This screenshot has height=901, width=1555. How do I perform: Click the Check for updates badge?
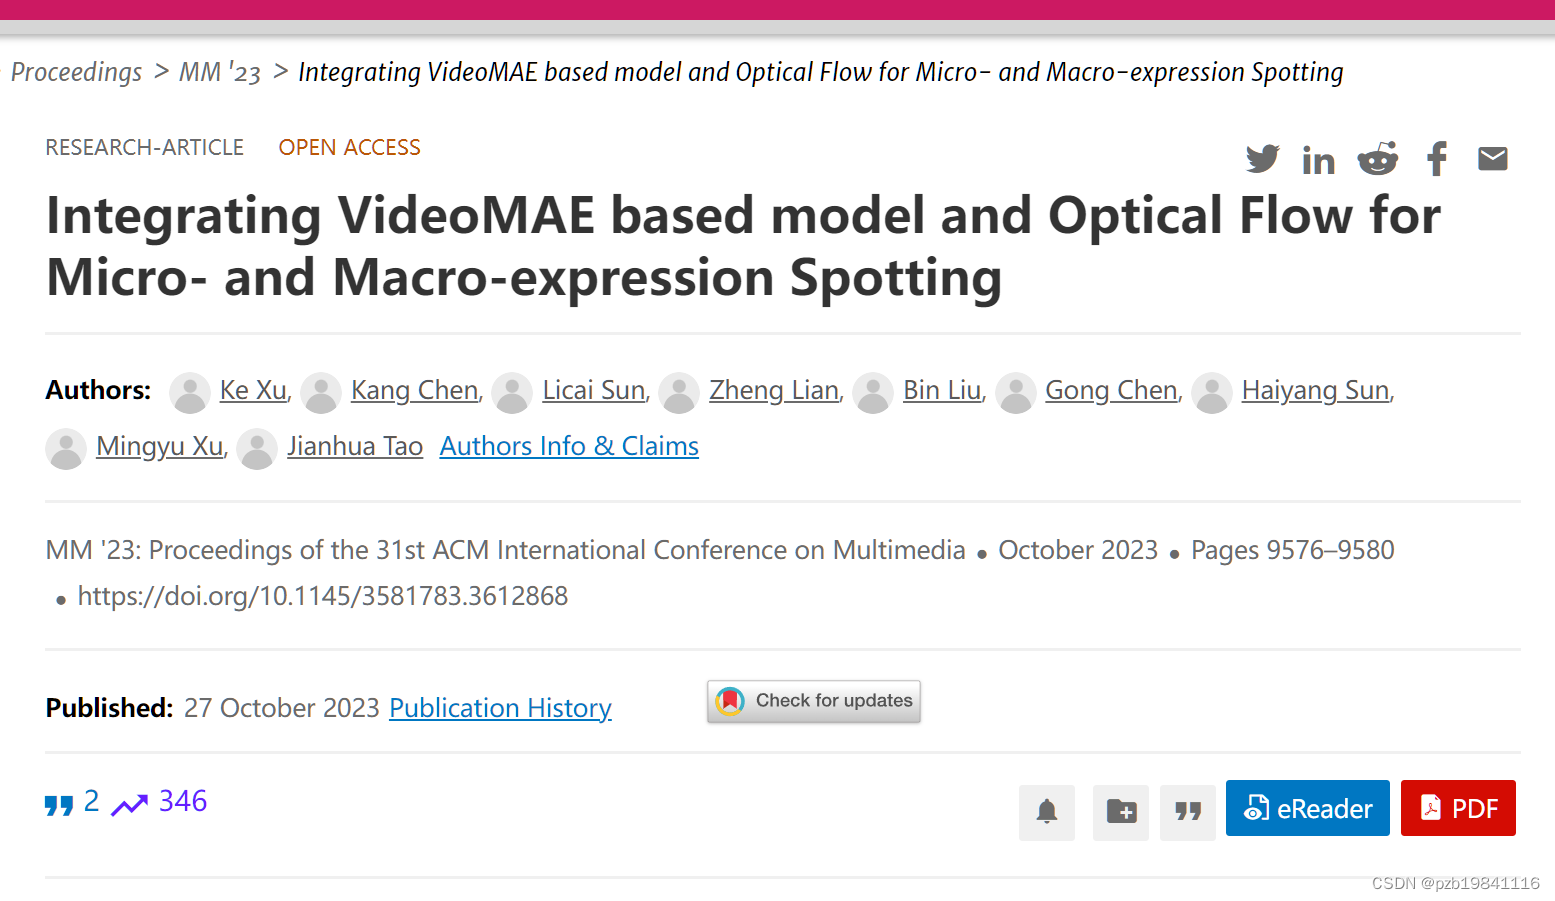tap(813, 701)
